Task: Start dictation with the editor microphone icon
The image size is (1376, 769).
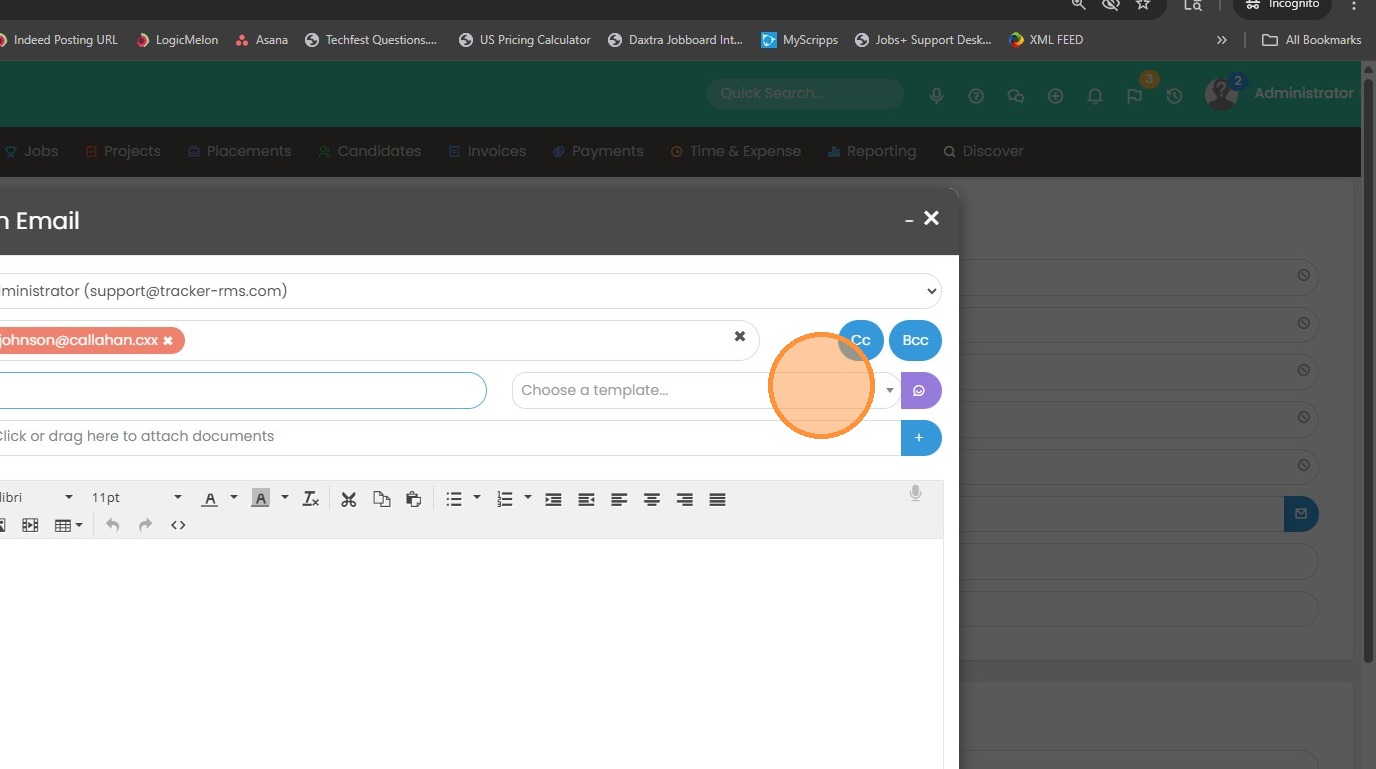Action: [915, 493]
